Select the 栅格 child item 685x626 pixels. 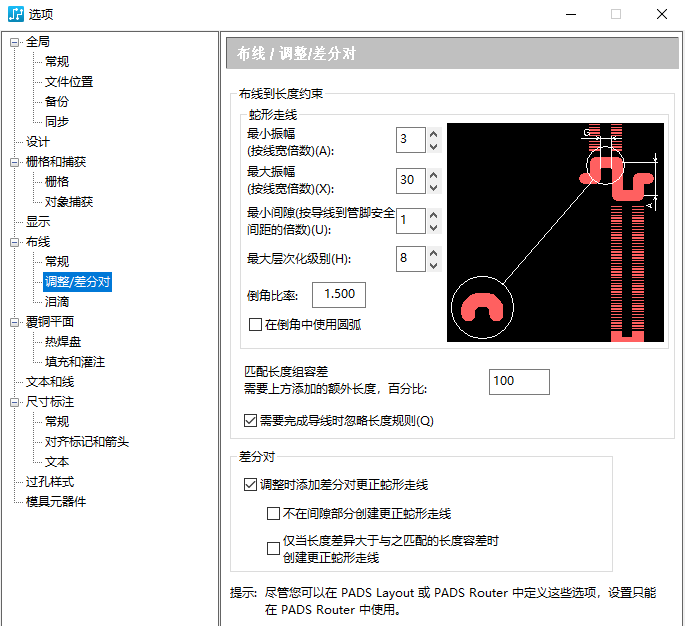tap(57, 182)
